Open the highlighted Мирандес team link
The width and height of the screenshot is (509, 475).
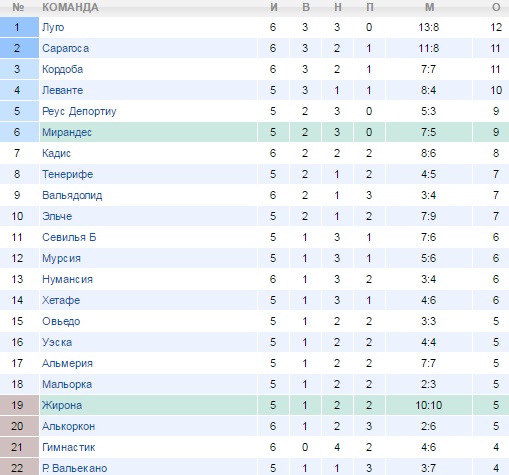67,132
